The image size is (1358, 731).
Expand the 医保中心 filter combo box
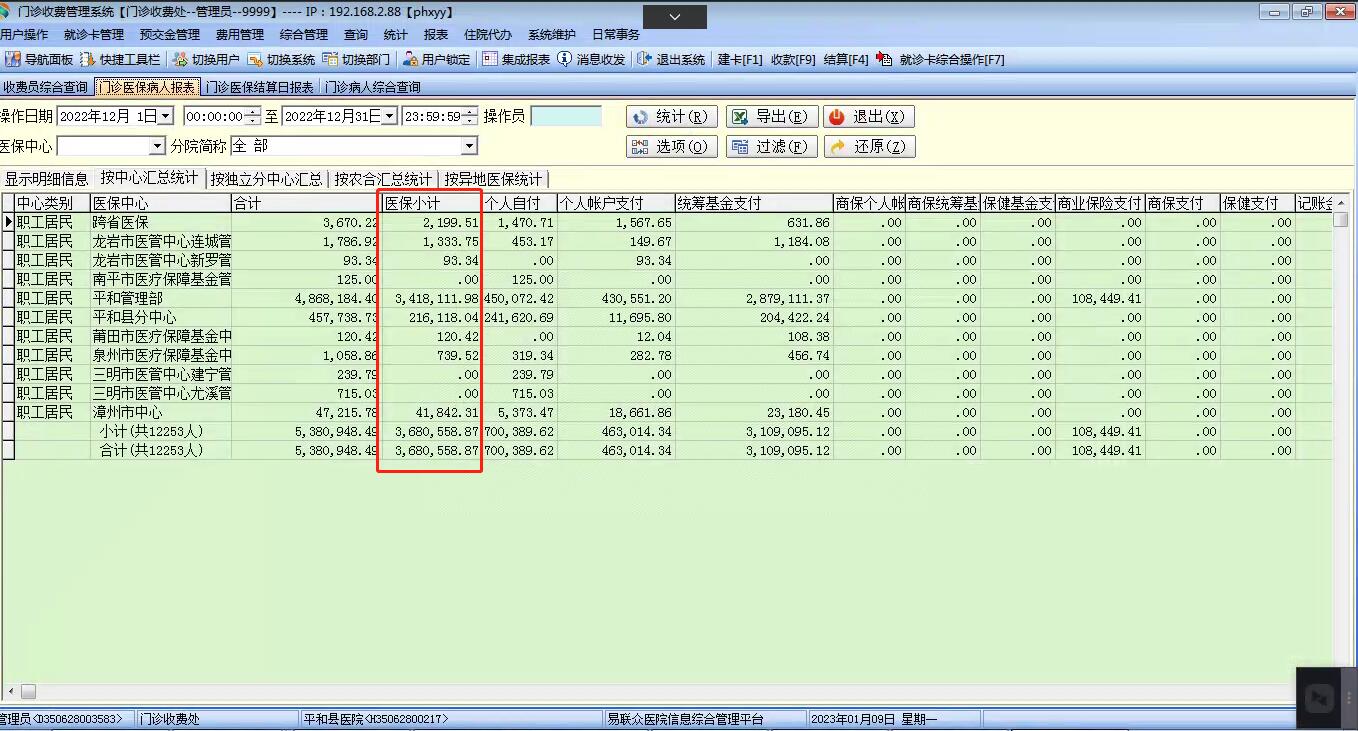point(157,147)
